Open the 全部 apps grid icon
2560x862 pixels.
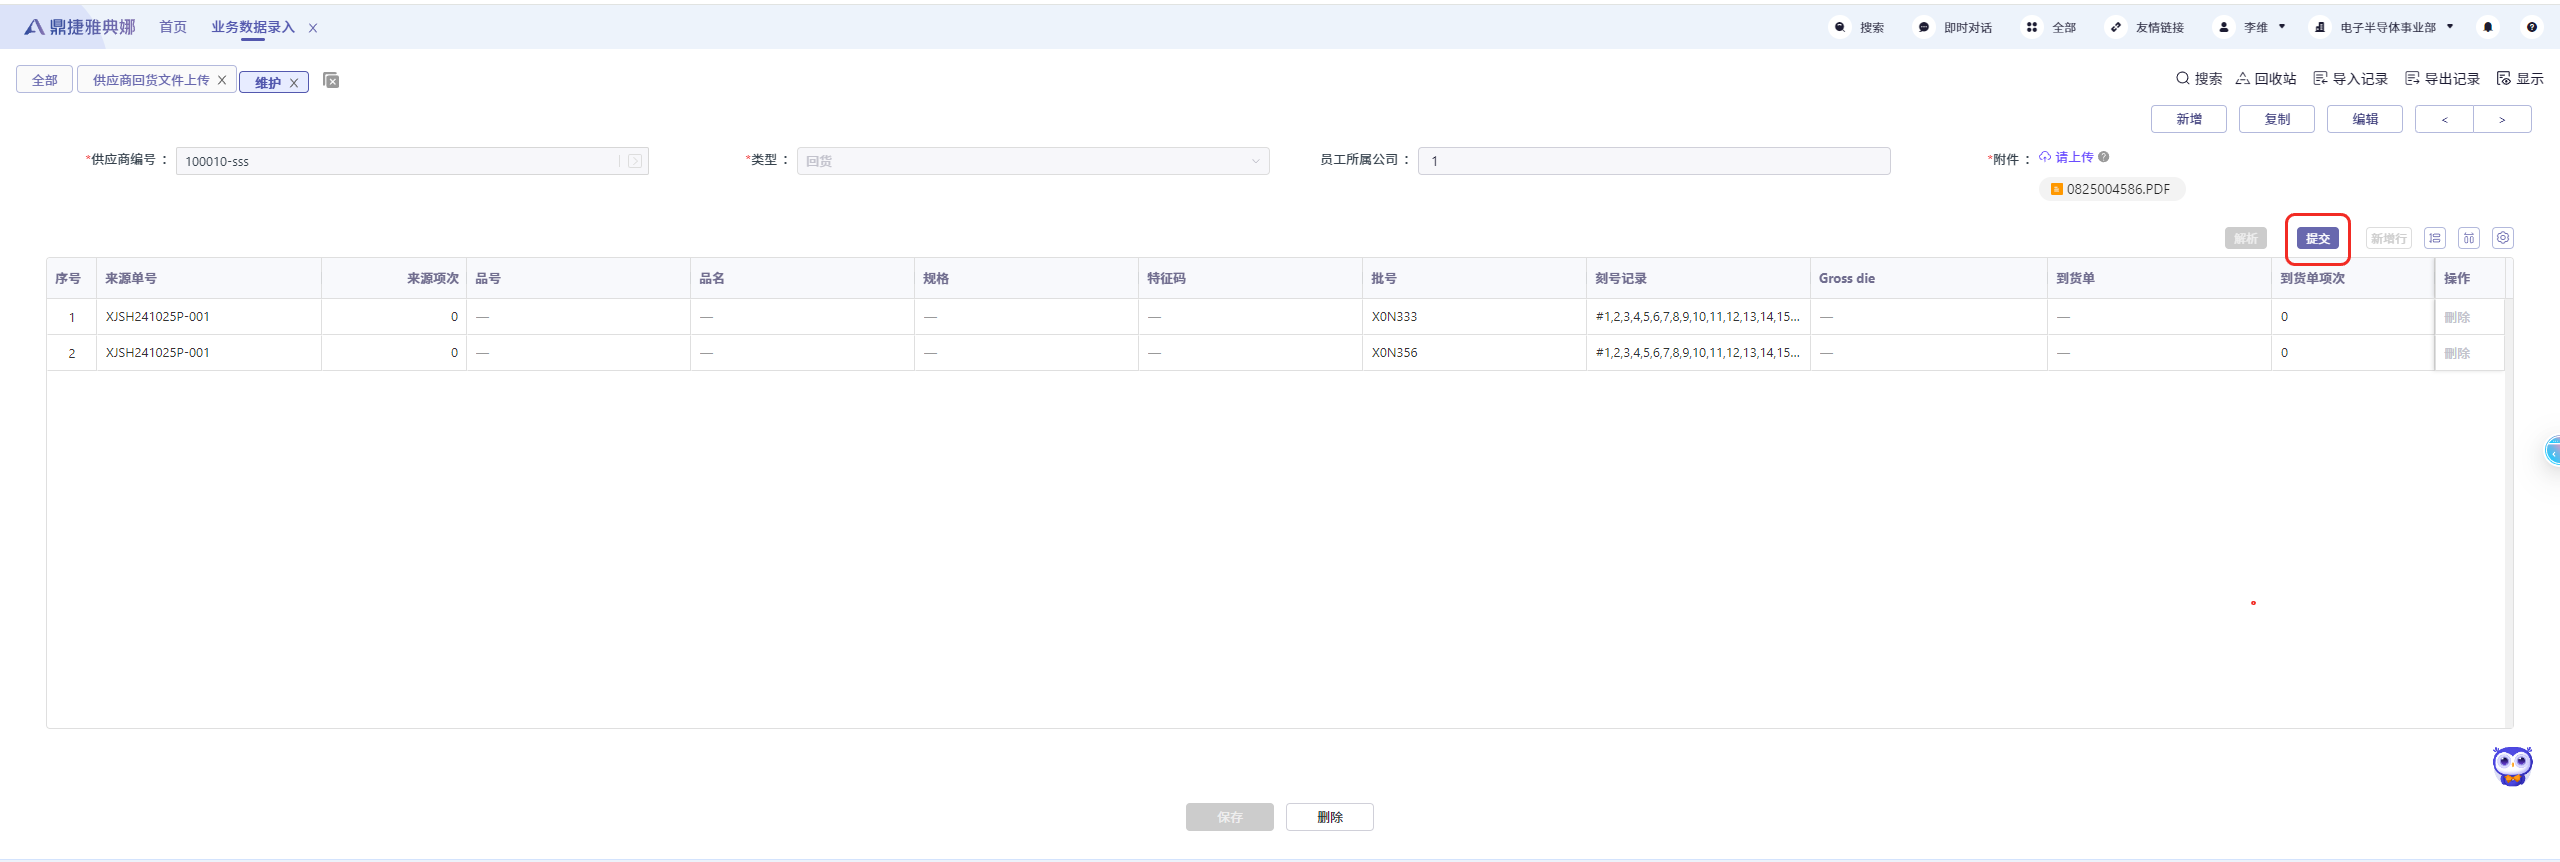click(2032, 27)
